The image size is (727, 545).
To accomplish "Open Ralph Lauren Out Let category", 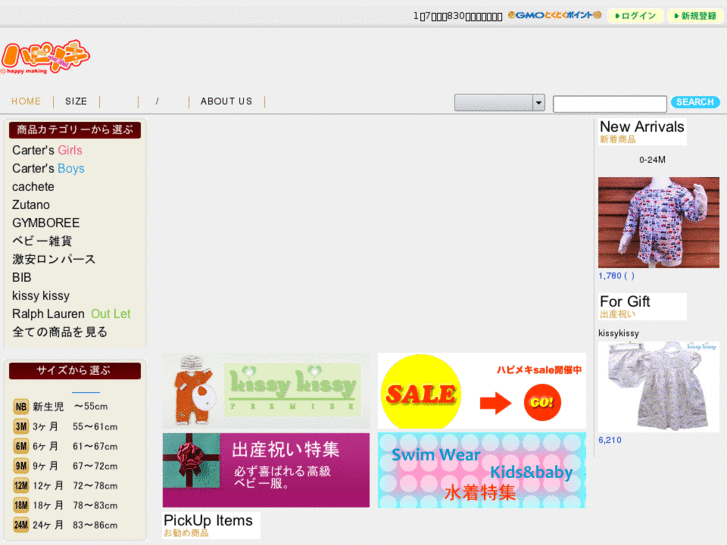I will click(x=71, y=314).
